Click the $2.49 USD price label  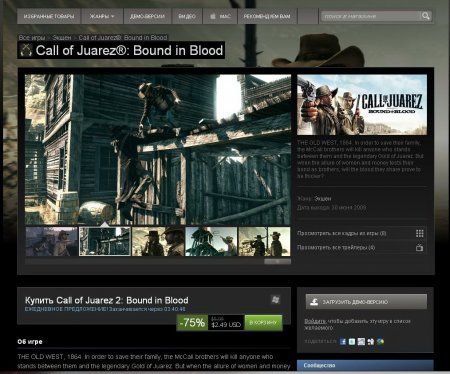(x=226, y=325)
